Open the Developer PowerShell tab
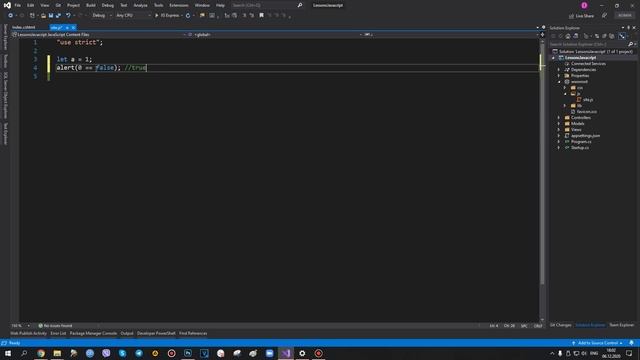The width and height of the screenshot is (640, 360). point(156,333)
